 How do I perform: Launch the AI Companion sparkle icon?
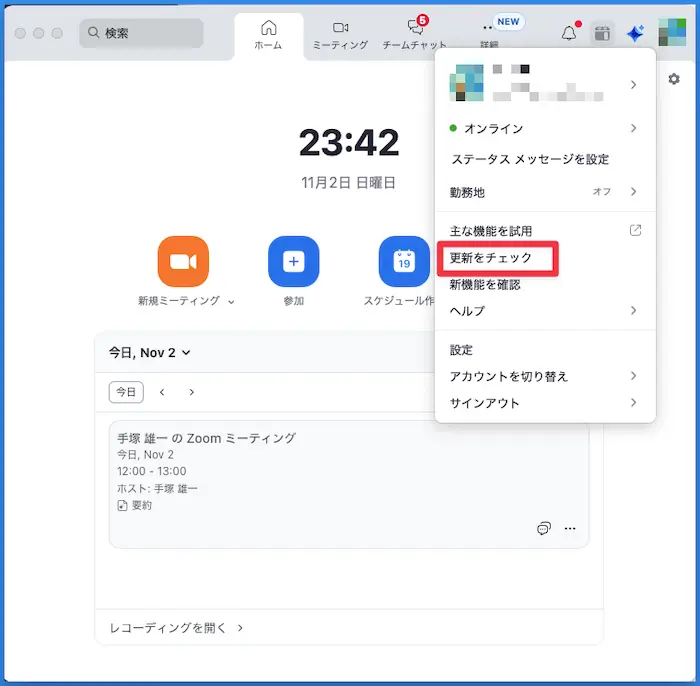click(635, 33)
